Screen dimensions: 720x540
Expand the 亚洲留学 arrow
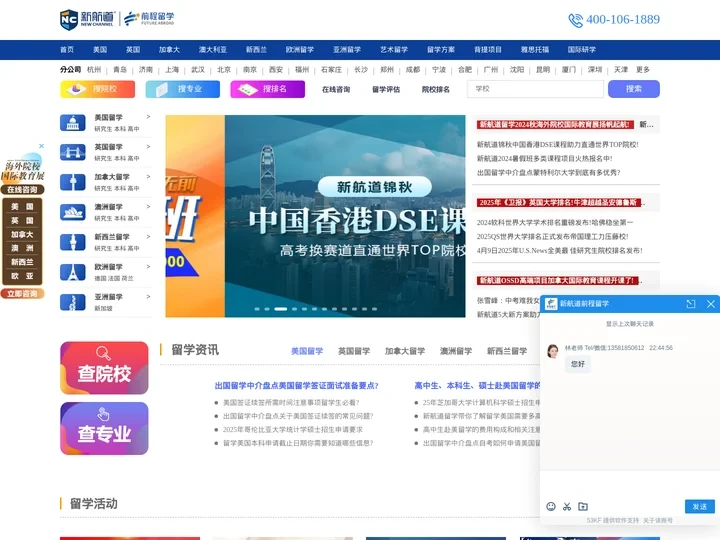148,297
